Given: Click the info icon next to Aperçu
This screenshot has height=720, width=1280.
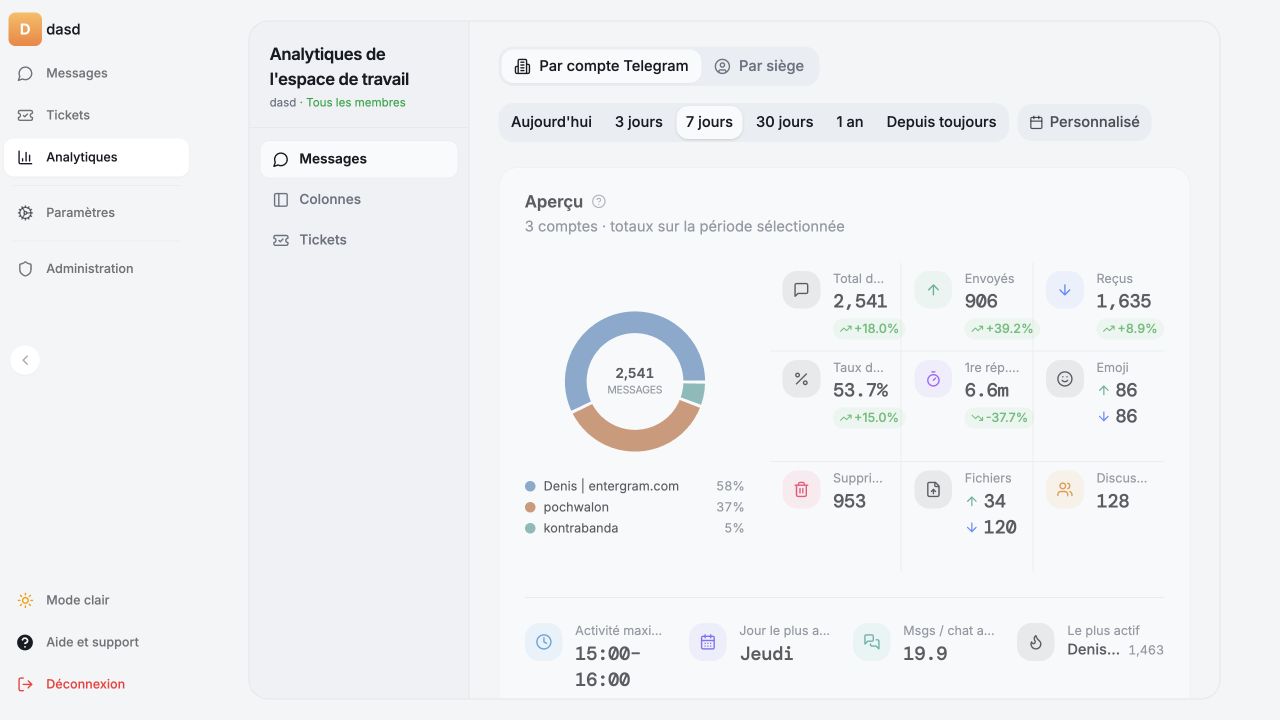Looking at the screenshot, I should 599,201.
